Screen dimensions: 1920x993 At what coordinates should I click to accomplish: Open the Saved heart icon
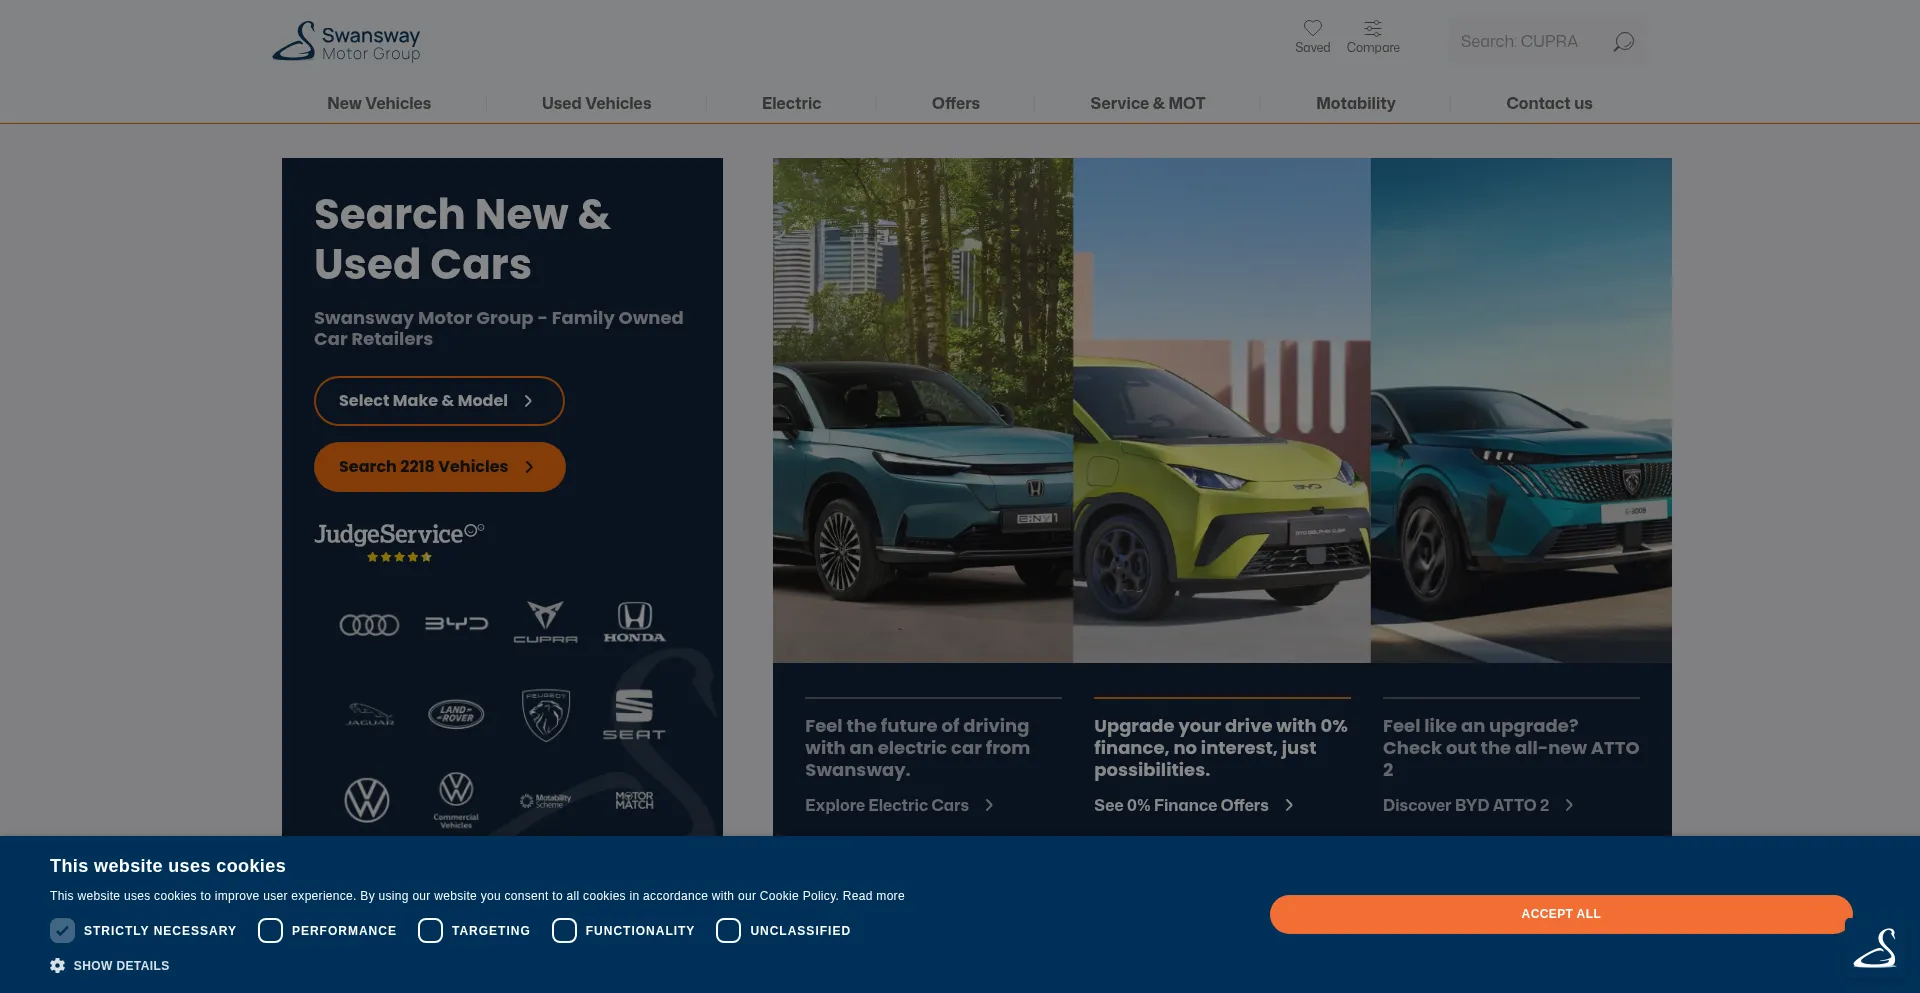point(1312,28)
